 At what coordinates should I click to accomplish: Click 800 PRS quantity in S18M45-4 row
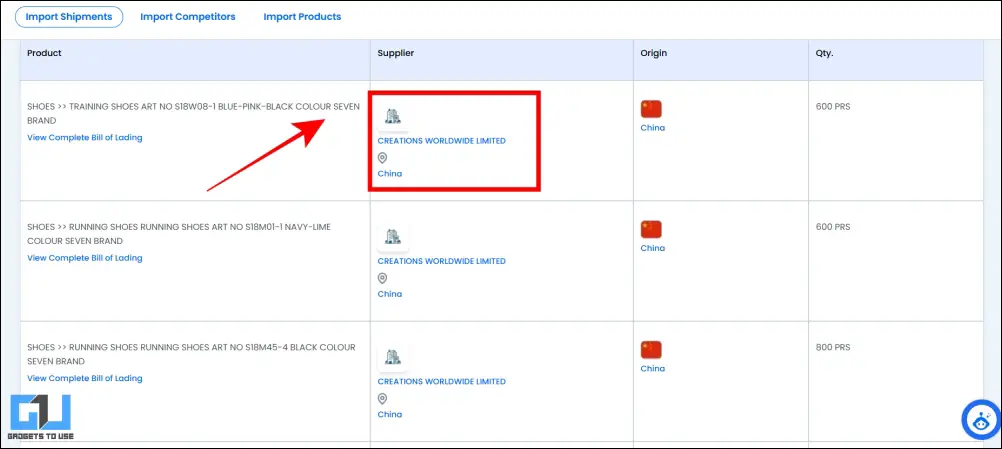(833, 347)
